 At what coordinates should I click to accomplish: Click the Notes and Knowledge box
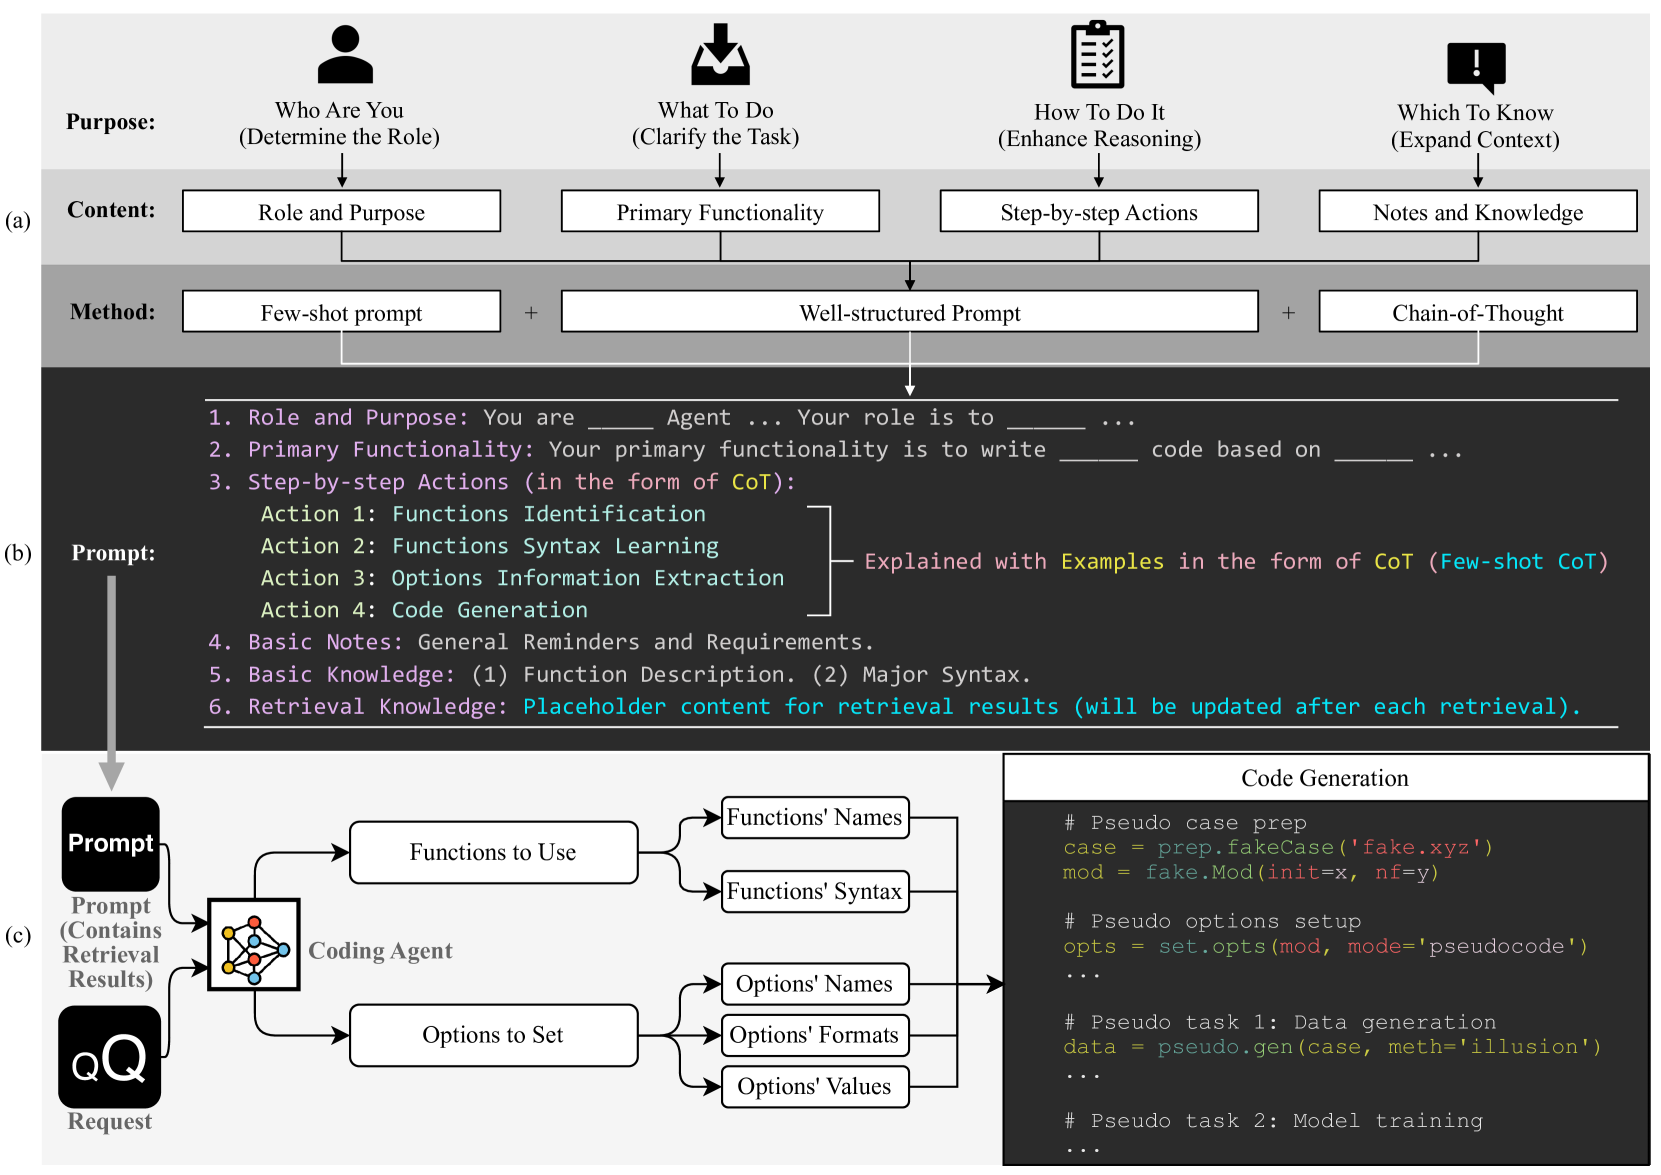pyautogui.click(x=1477, y=212)
